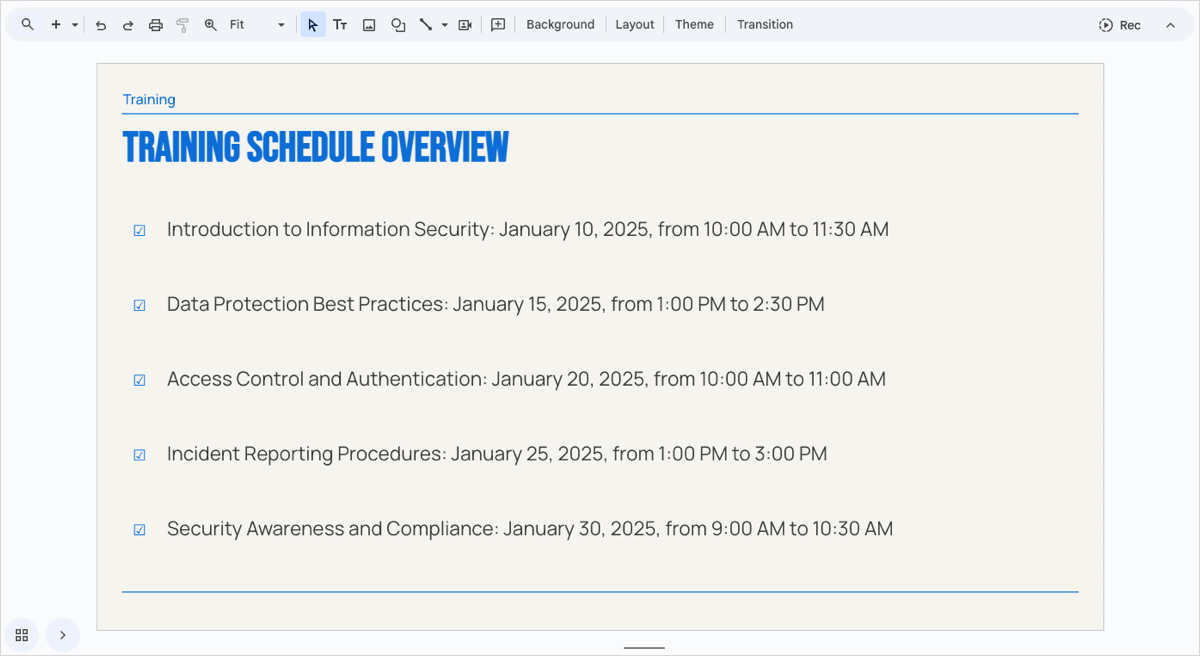Select the 'Training' label text
This screenshot has width=1200, height=656.
(x=149, y=99)
